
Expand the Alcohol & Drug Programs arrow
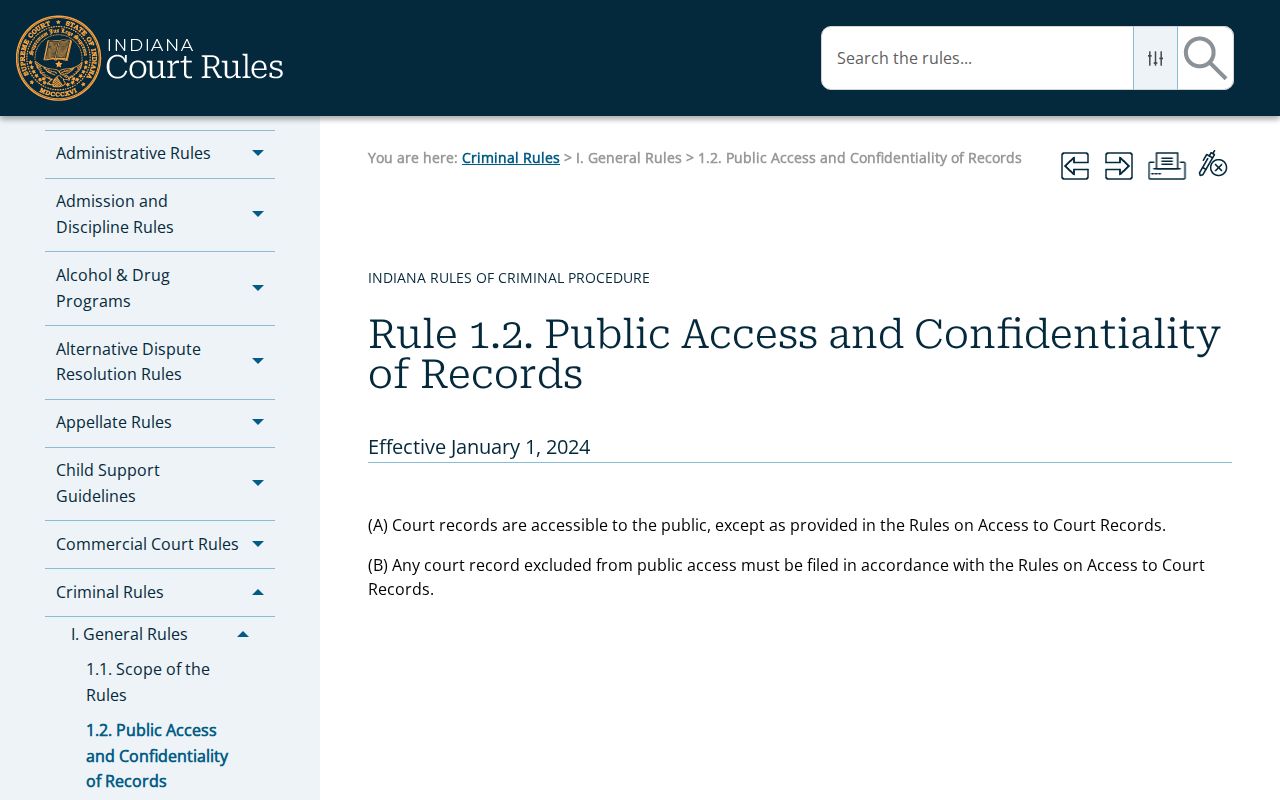point(258,288)
